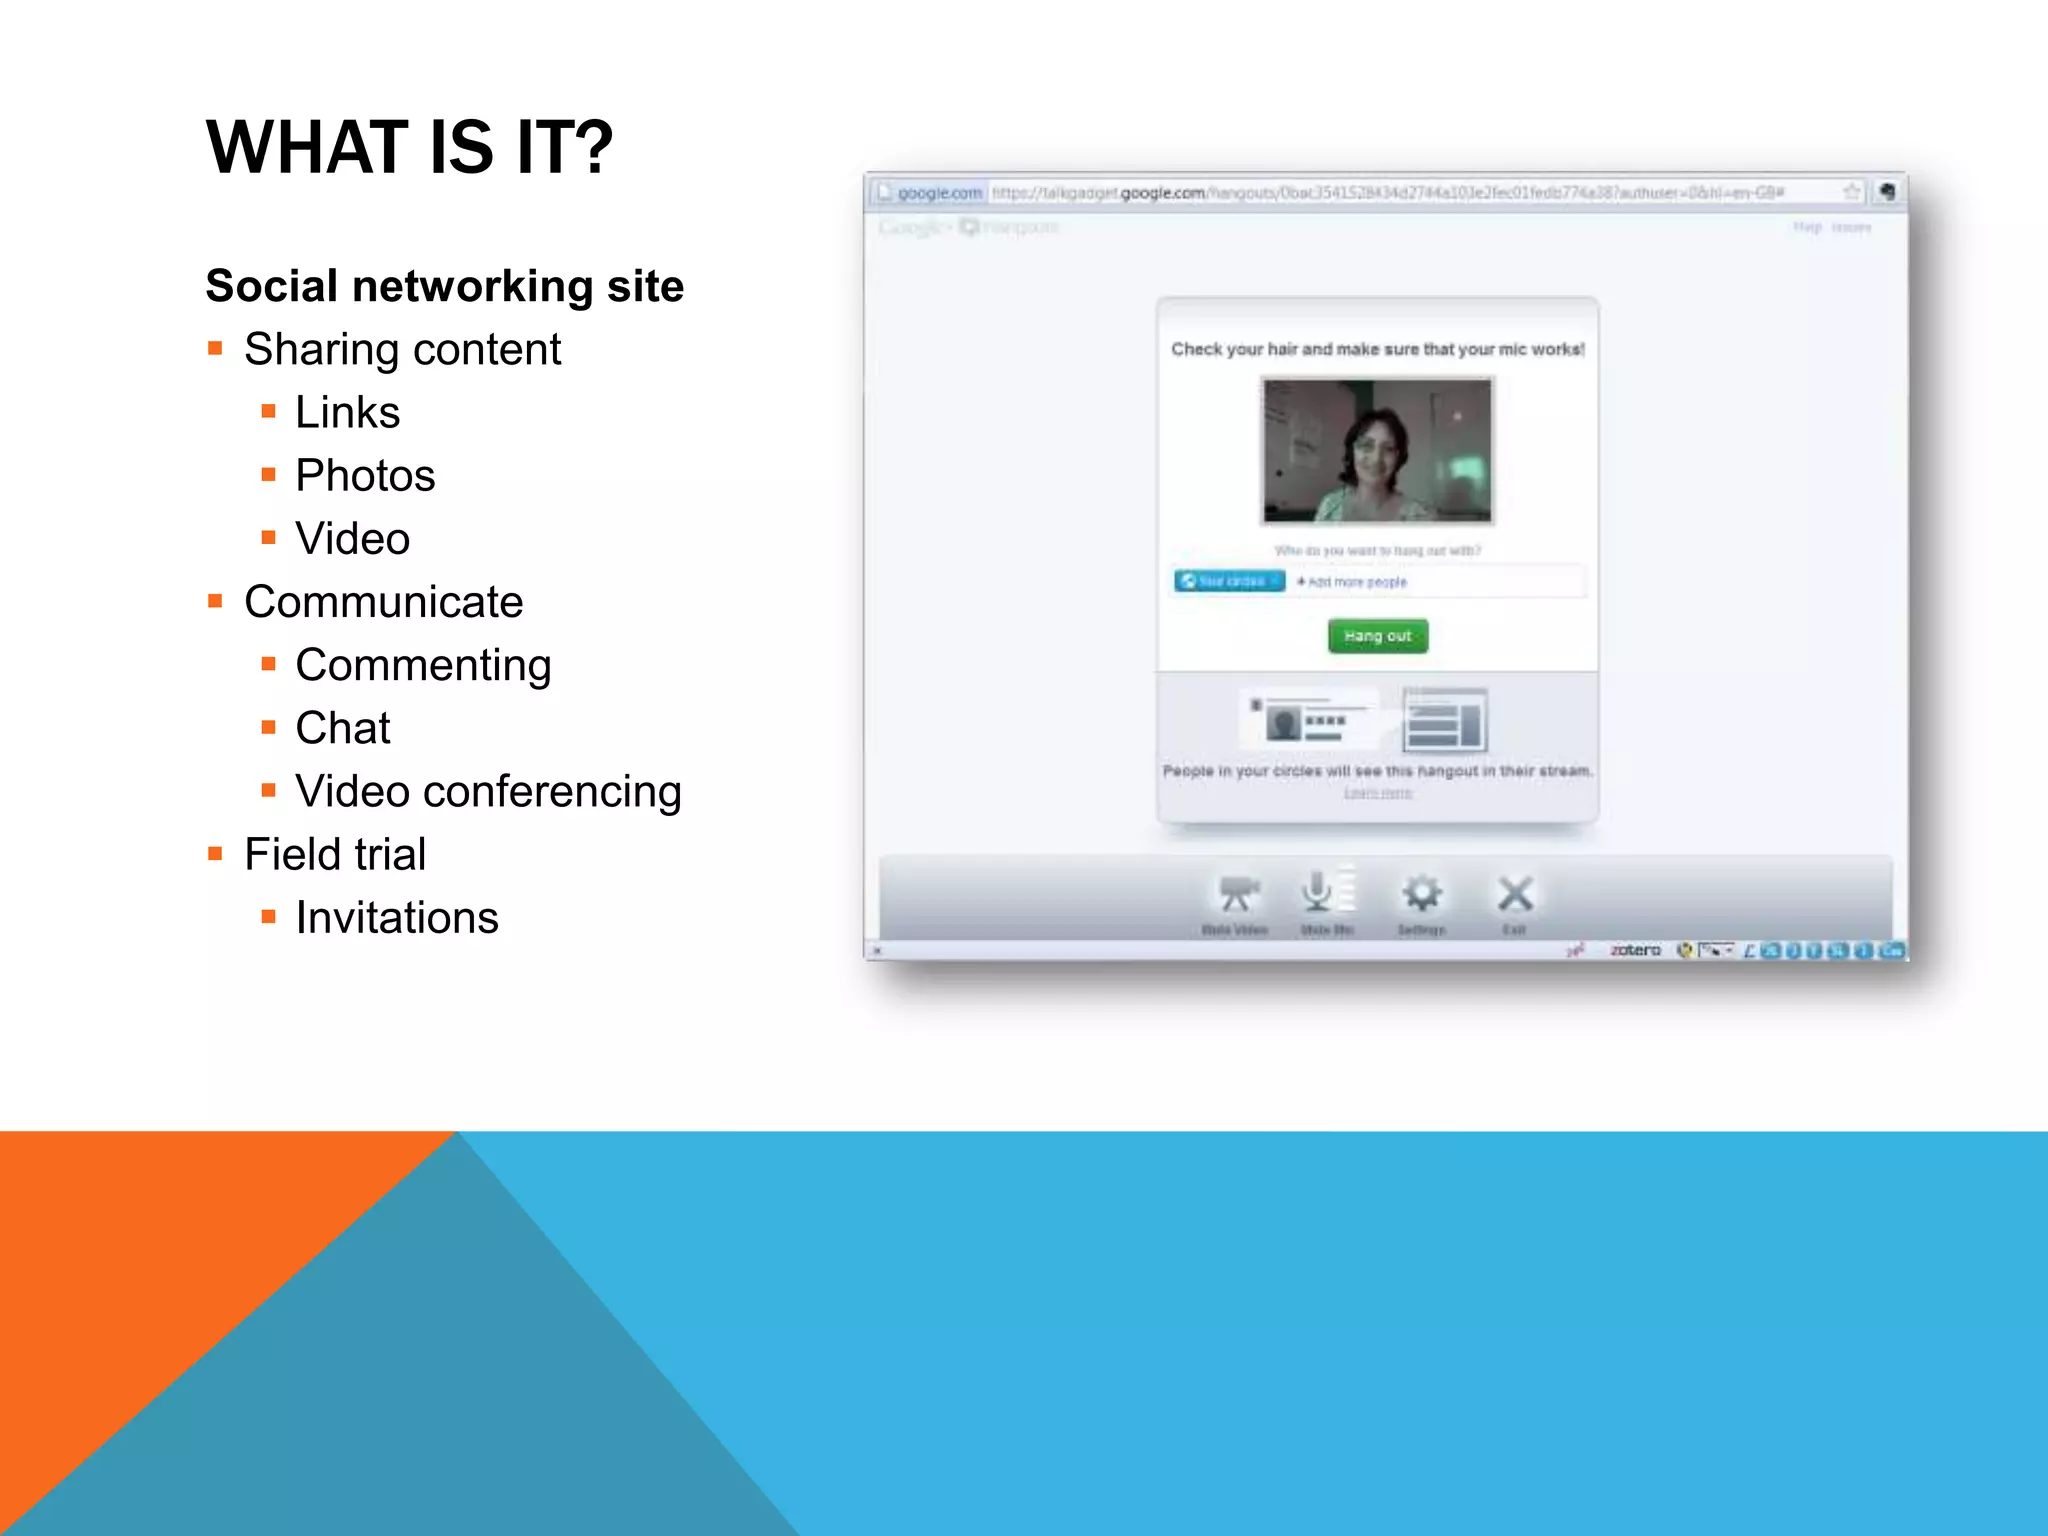The height and width of the screenshot is (1536, 2048).
Task: Click the Evernote elephant extension icon
Action: click(x=1887, y=192)
